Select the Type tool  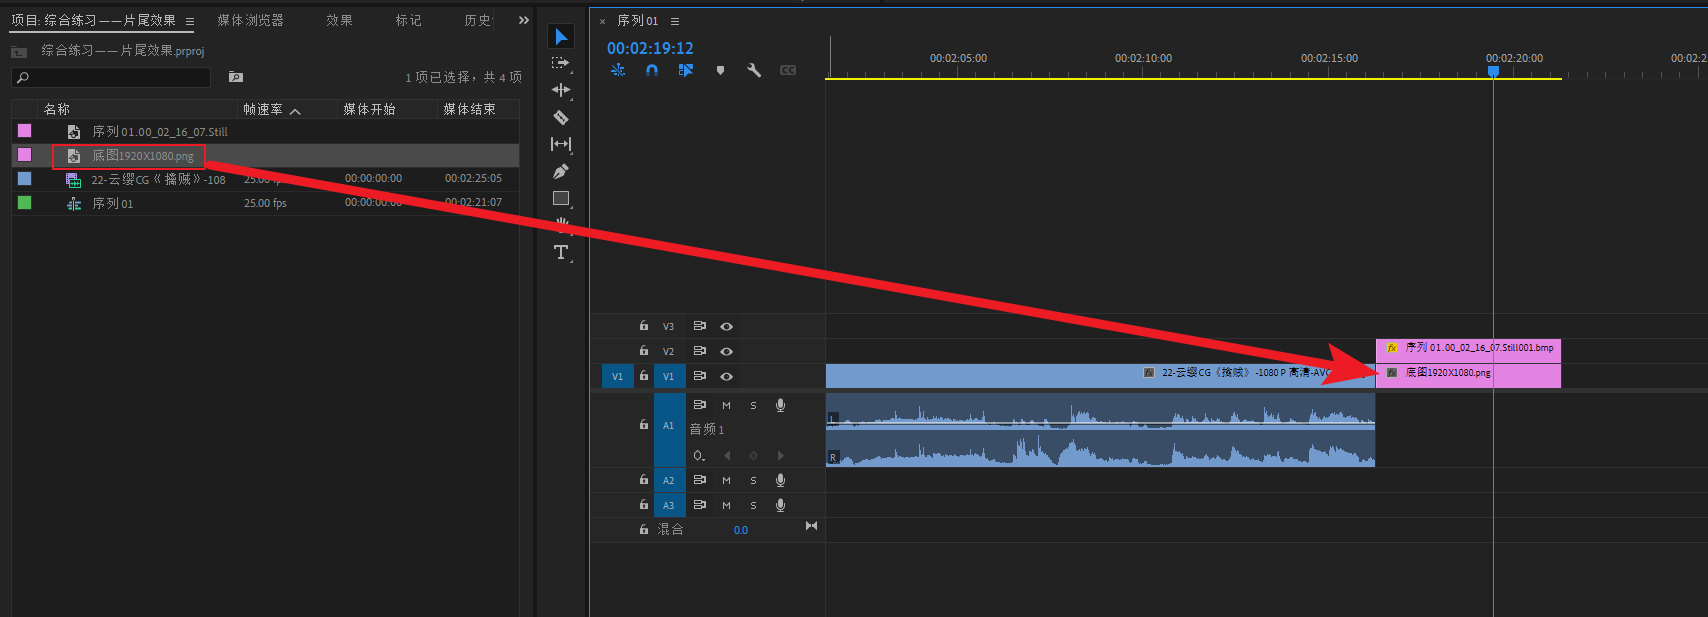(561, 252)
